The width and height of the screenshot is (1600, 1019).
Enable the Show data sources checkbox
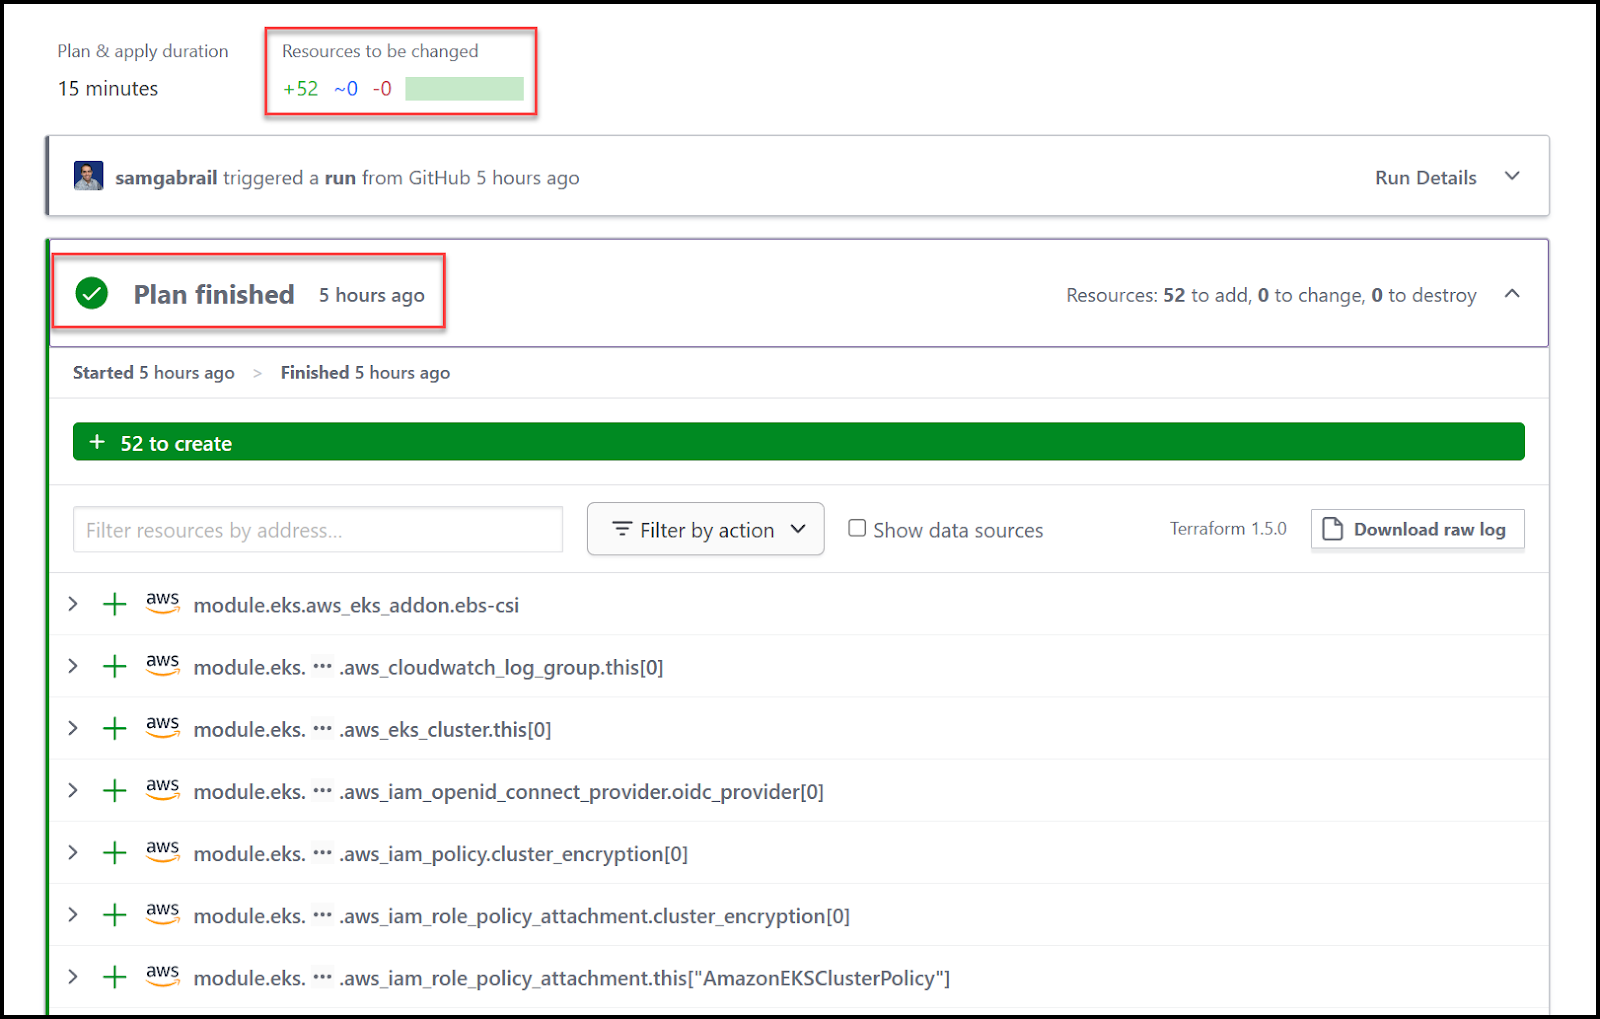(857, 528)
